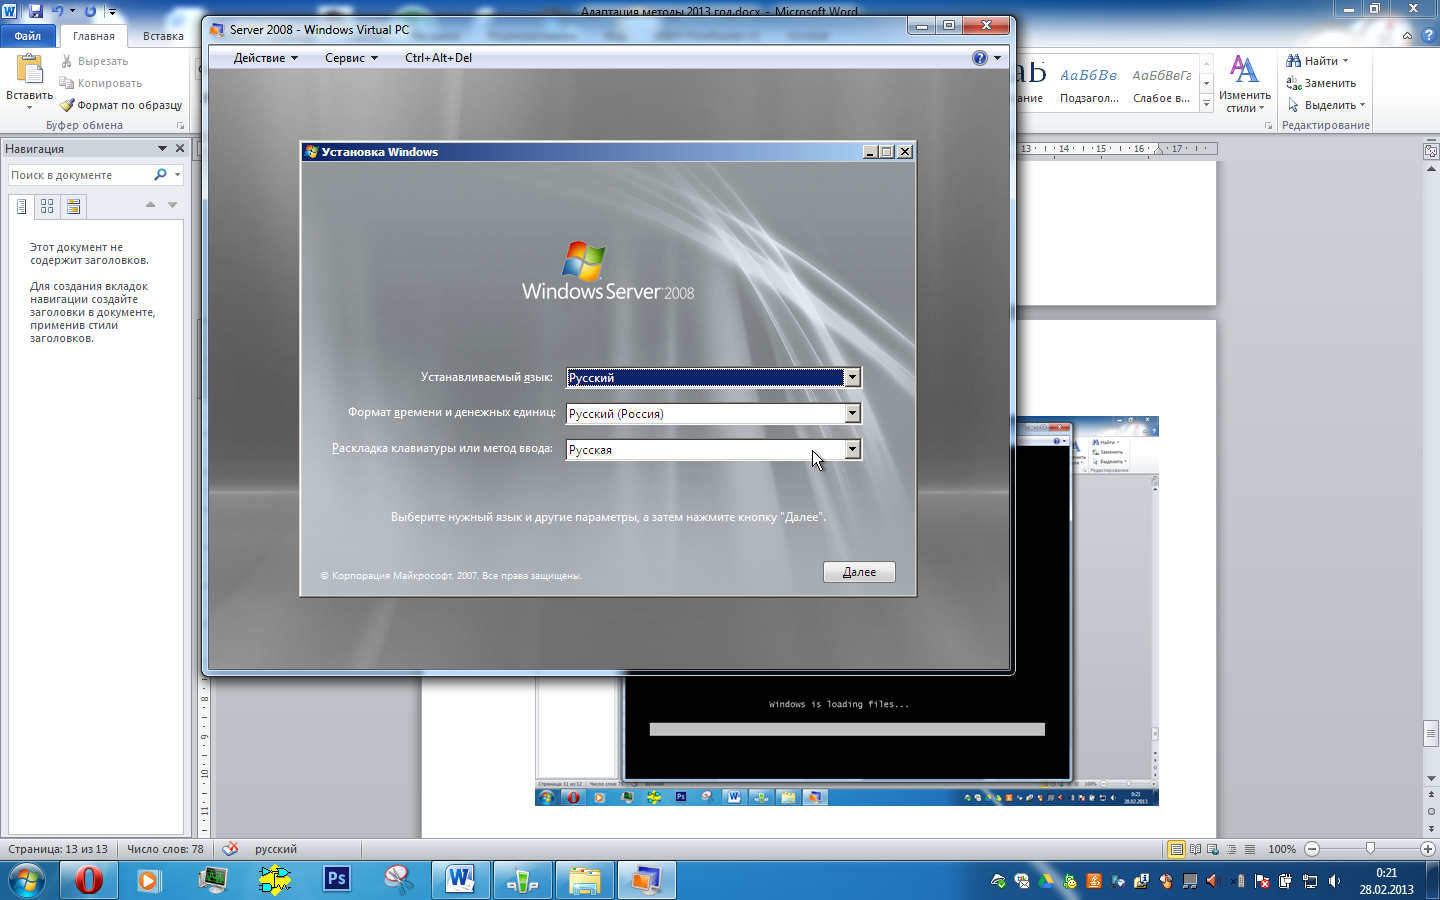Click the page count Страница: 13 из 13
1440x900 pixels.
tap(58, 849)
